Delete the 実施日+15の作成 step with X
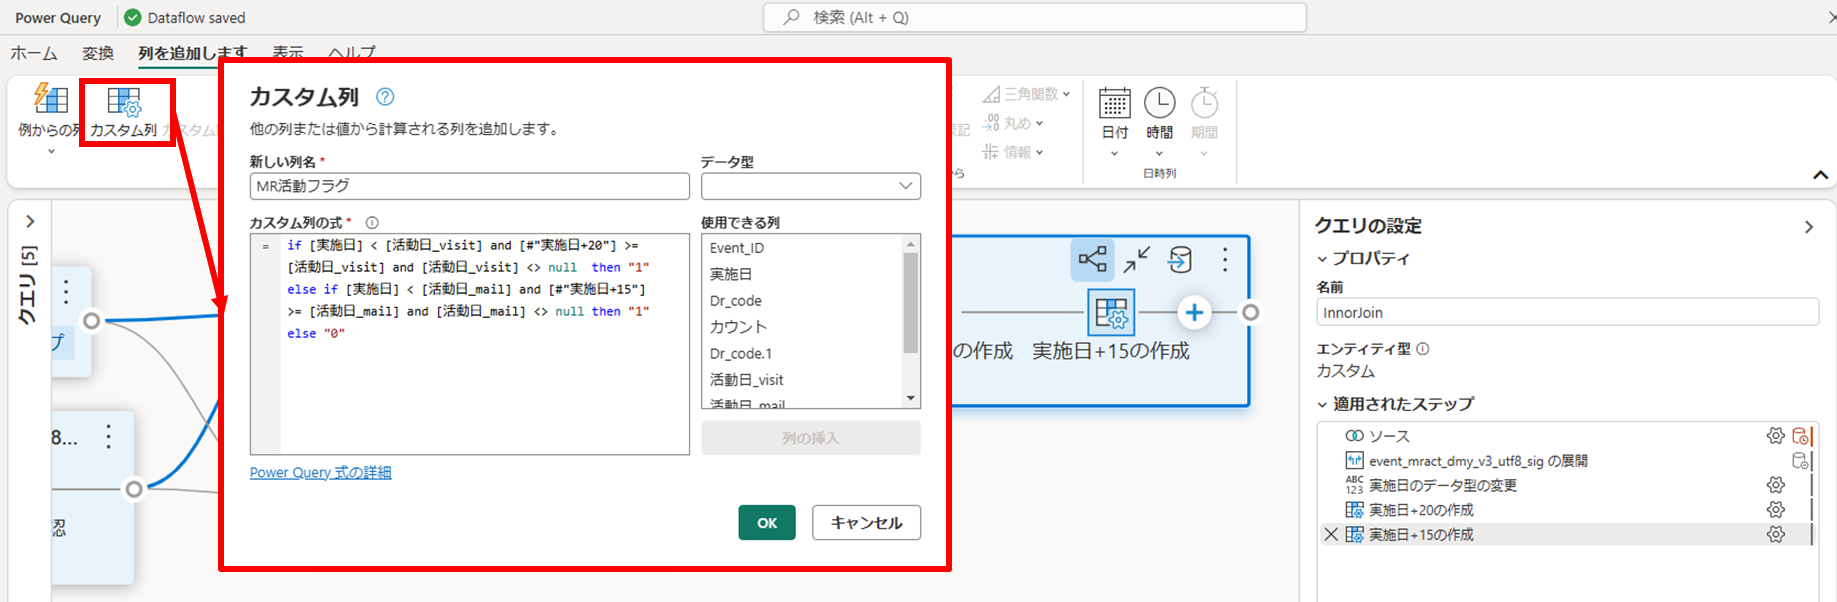 1331,535
